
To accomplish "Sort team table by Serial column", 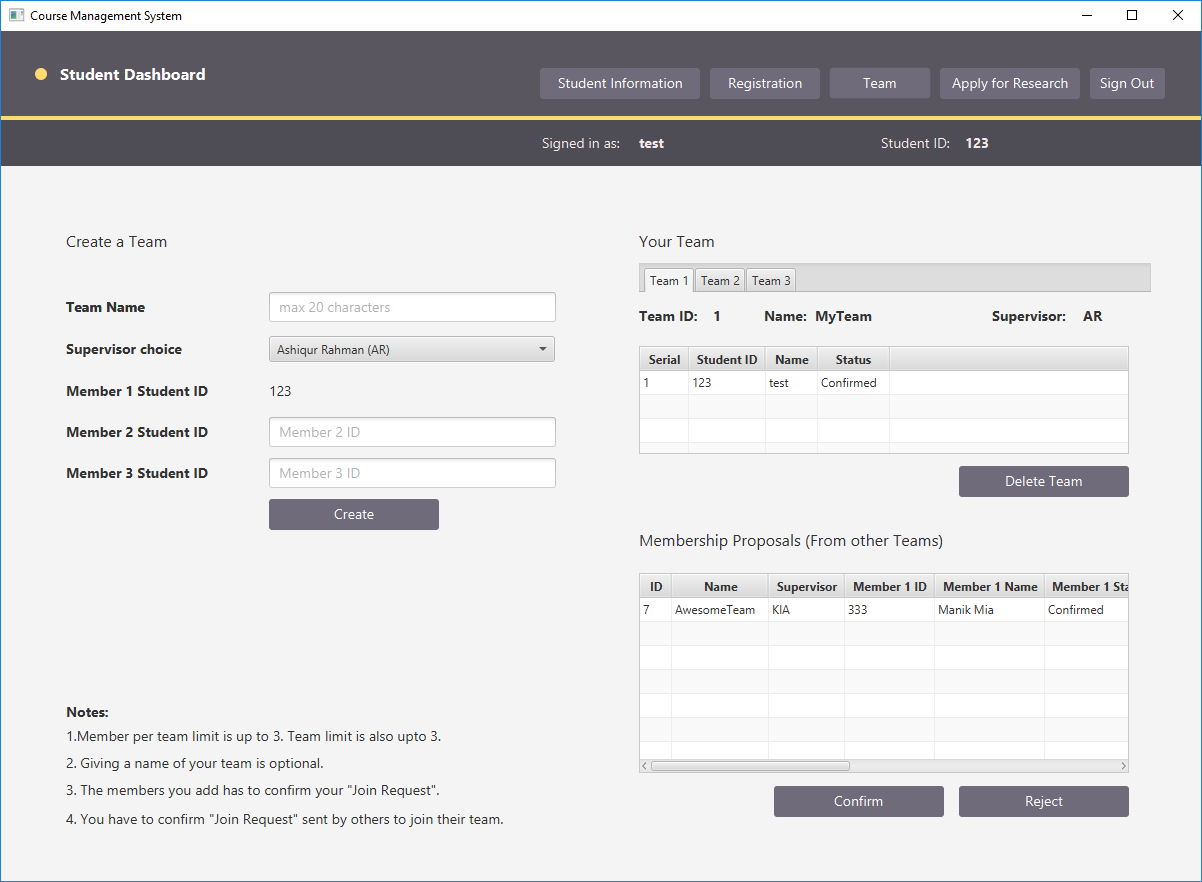I will 664,359.
